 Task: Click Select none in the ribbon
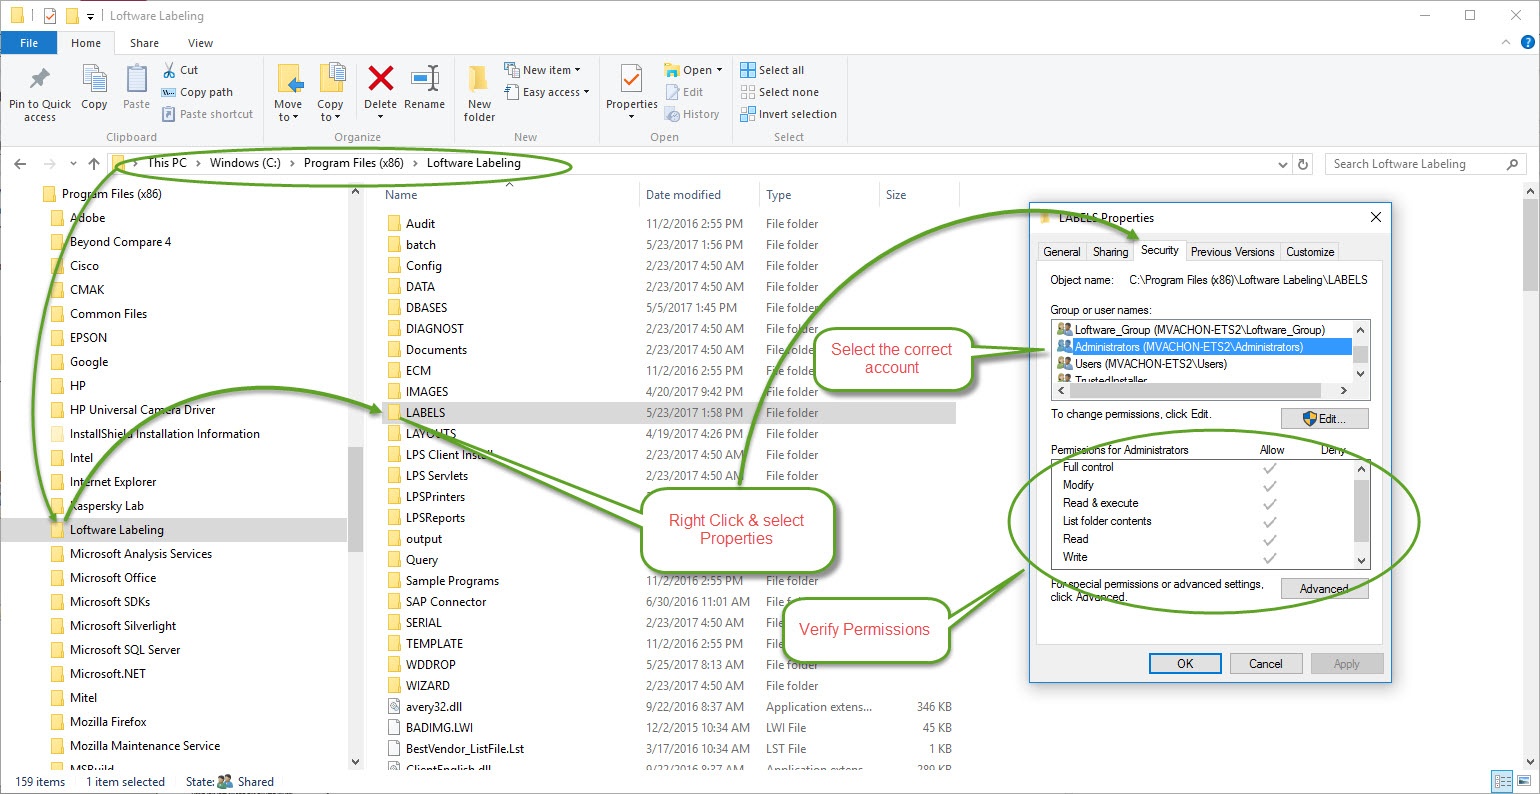click(x=779, y=92)
